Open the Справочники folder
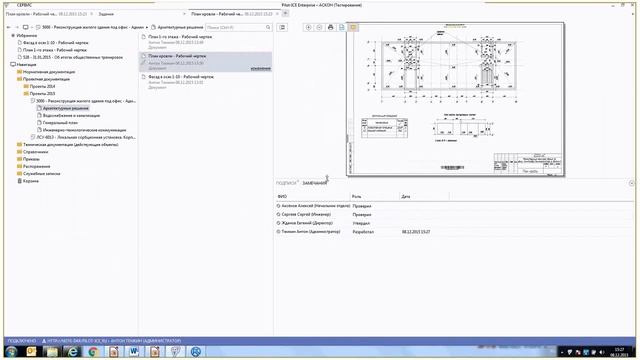640x360 pixels. tap(35, 152)
